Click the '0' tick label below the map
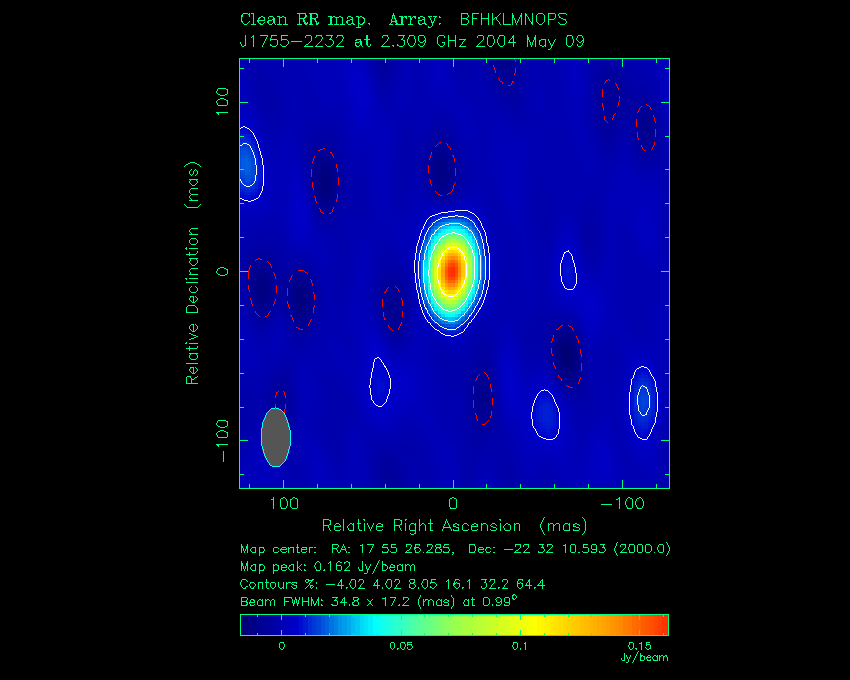 [453, 504]
